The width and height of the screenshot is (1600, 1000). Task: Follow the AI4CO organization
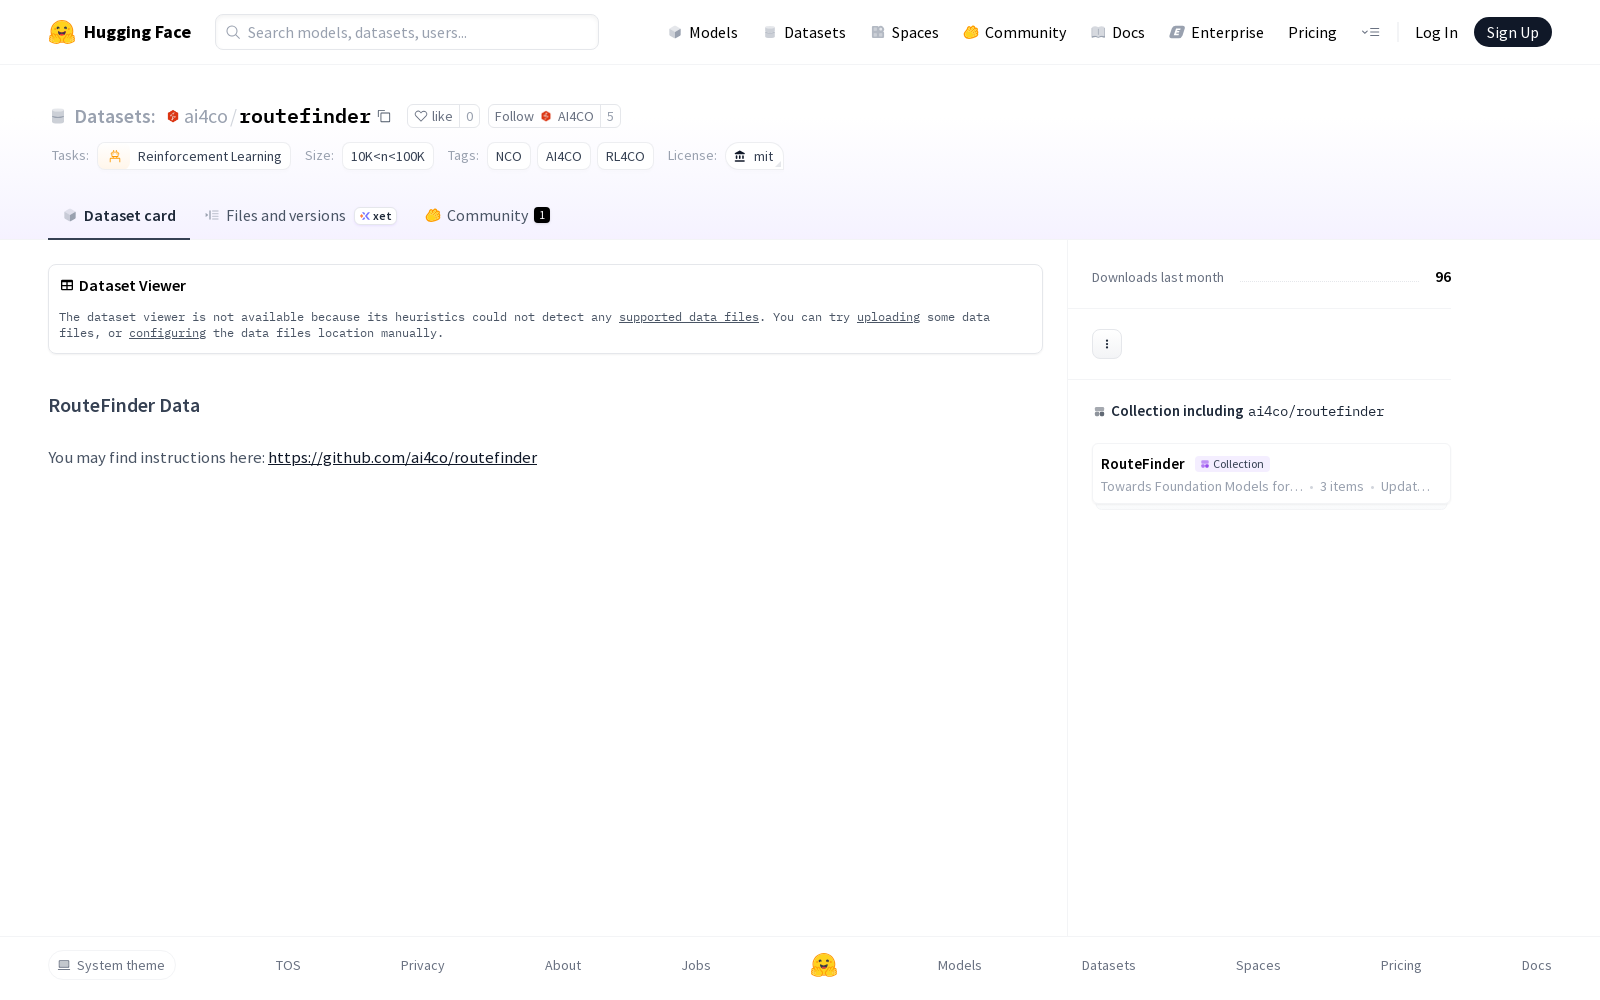click(x=544, y=116)
